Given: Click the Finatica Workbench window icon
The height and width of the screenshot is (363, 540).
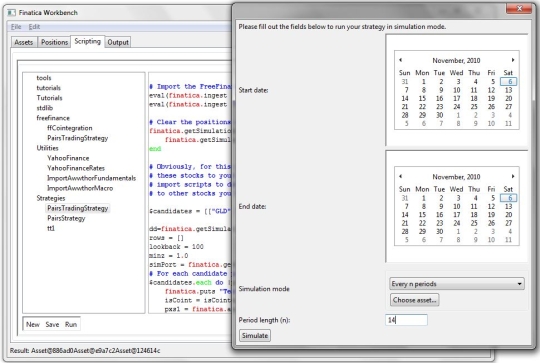Looking at the screenshot, I should pyautogui.click(x=12, y=12).
